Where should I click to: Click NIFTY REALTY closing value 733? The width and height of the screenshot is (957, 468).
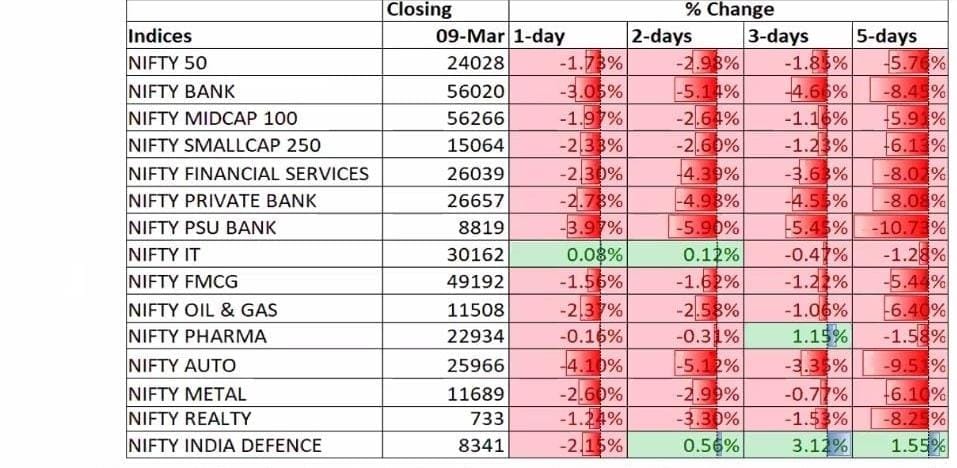click(x=487, y=419)
